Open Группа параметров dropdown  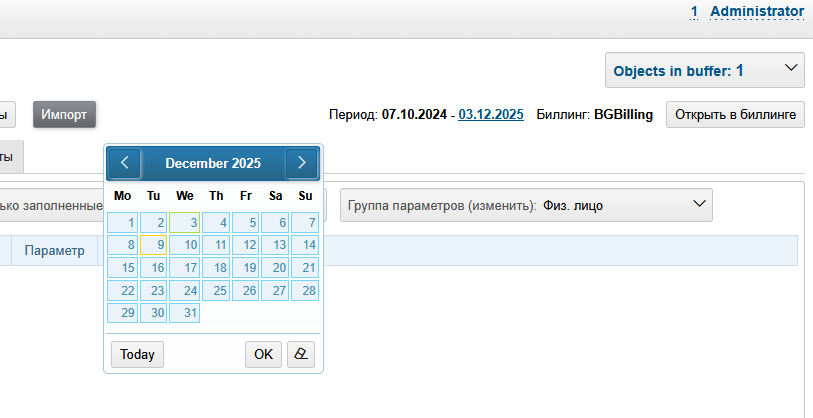(x=526, y=206)
